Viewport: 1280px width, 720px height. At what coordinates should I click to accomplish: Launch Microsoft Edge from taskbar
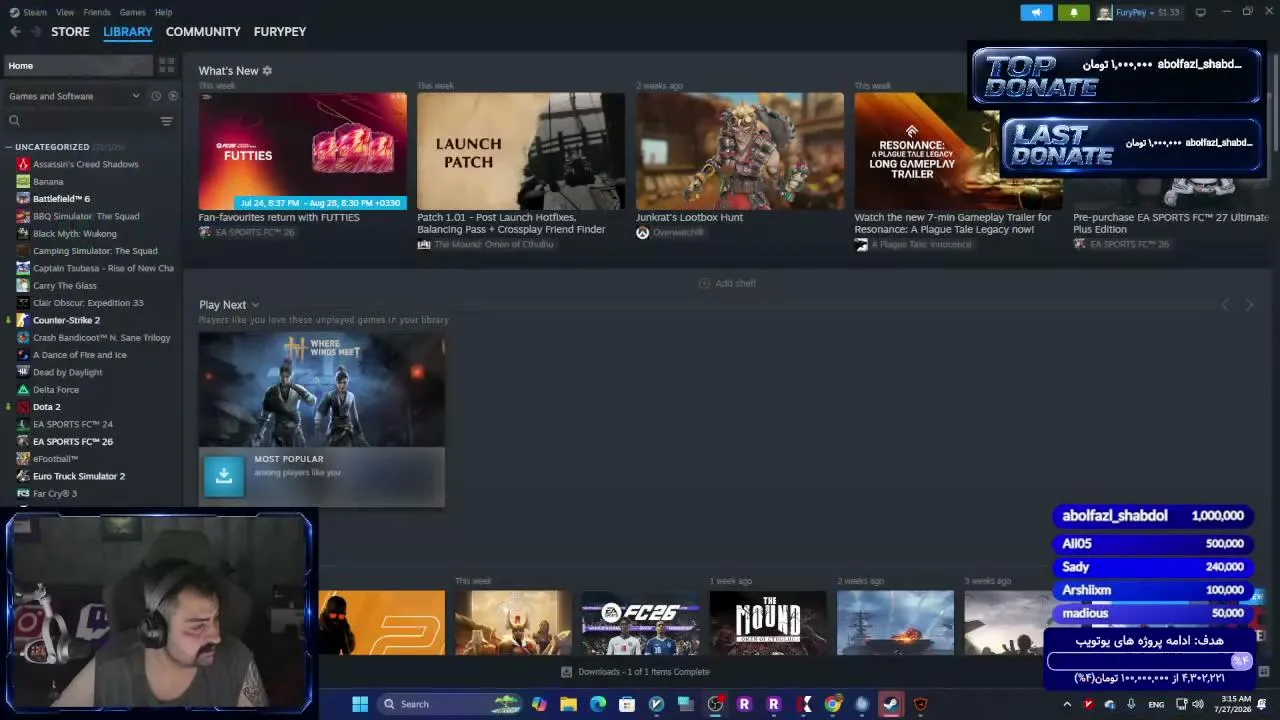[x=598, y=704]
